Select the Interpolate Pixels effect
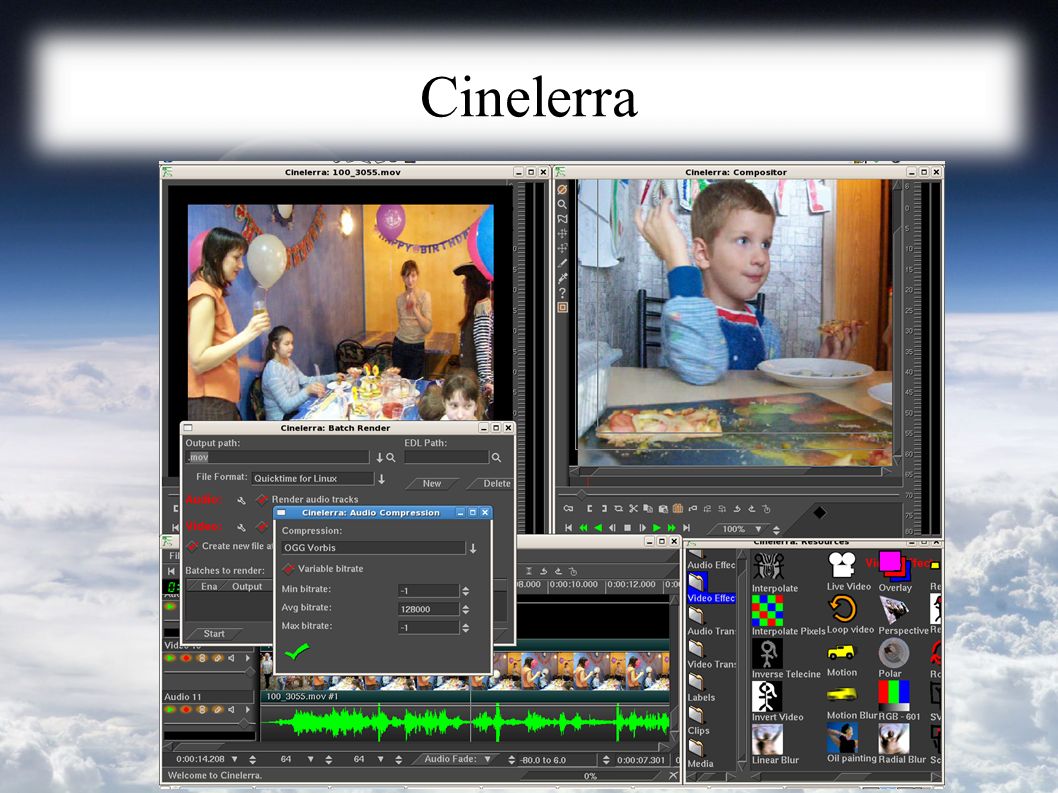Screen dimensions: 1058x793 768,610
